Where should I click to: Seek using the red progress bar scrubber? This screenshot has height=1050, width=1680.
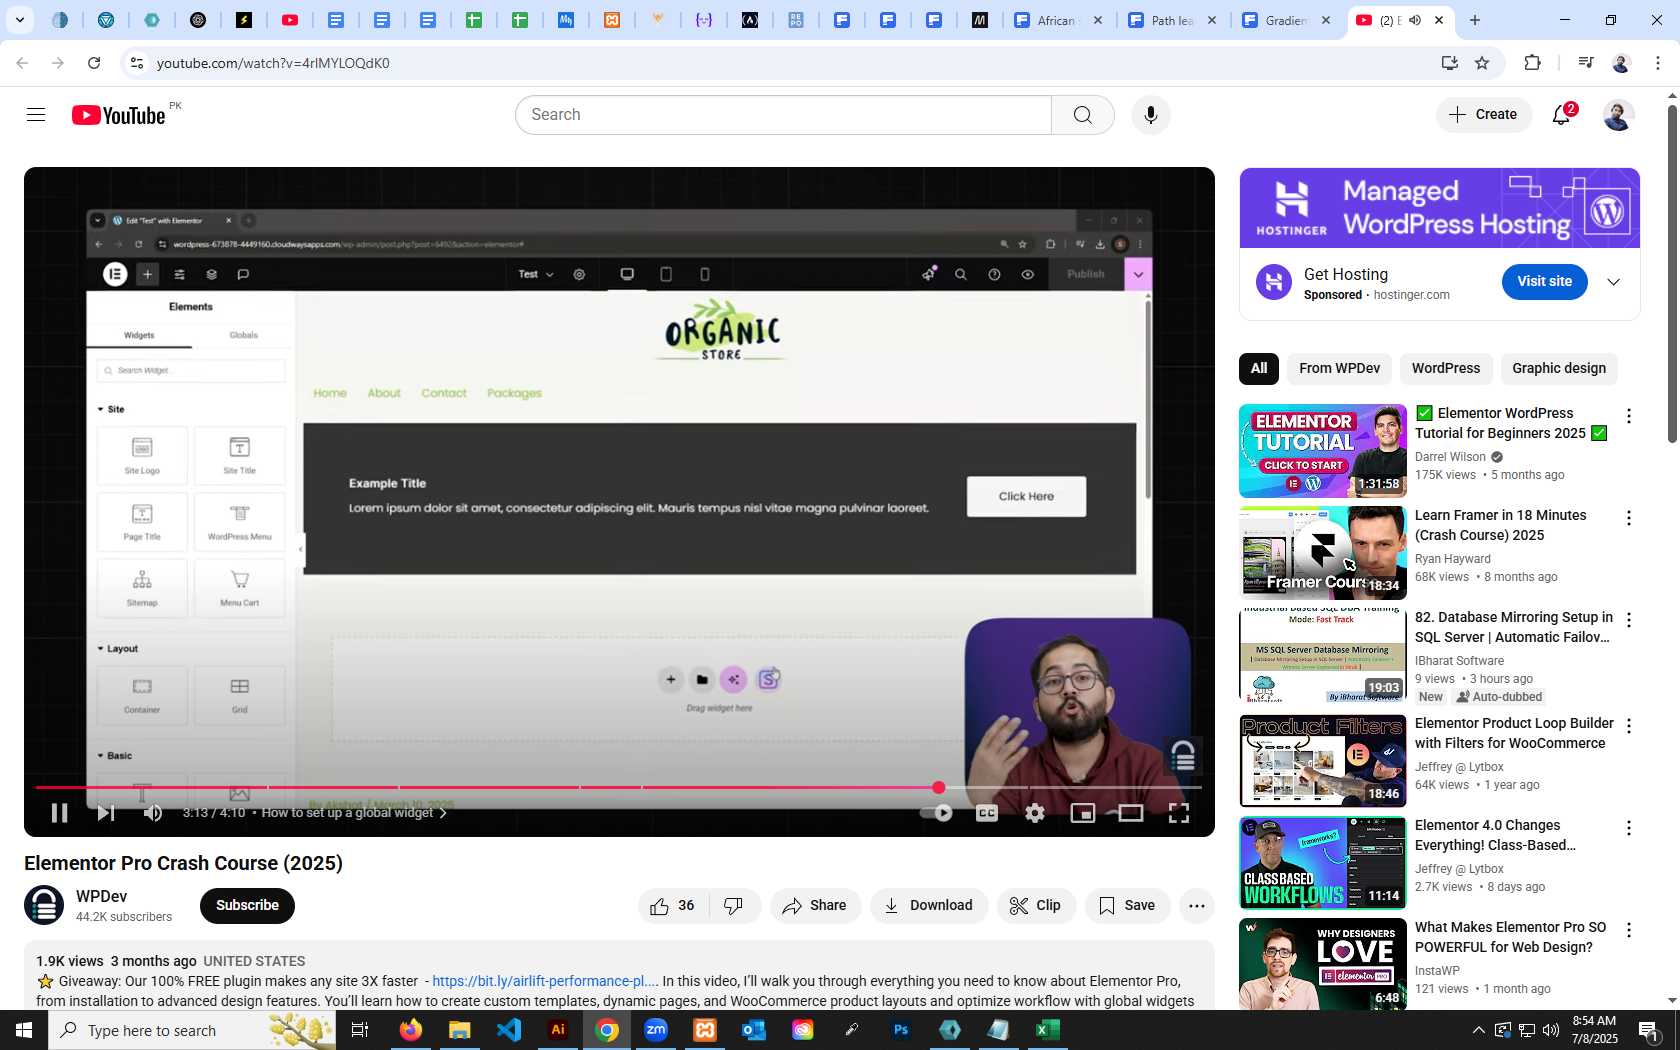pos(938,788)
